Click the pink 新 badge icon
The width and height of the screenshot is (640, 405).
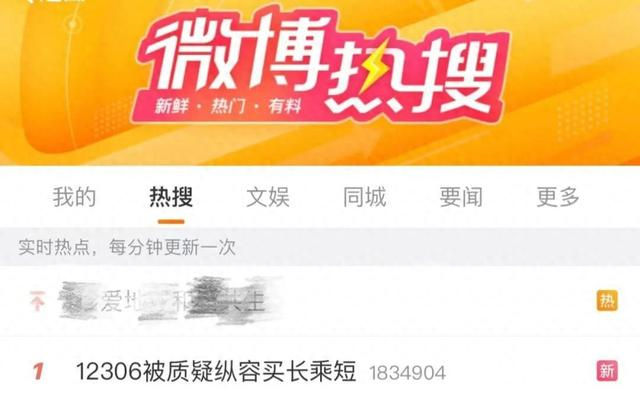coord(607,371)
